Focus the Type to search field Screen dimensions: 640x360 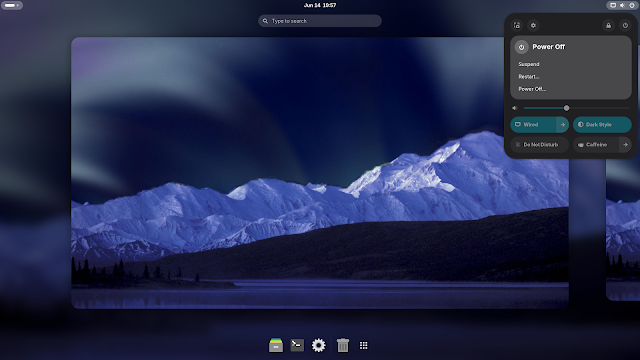(x=320, y=21)
